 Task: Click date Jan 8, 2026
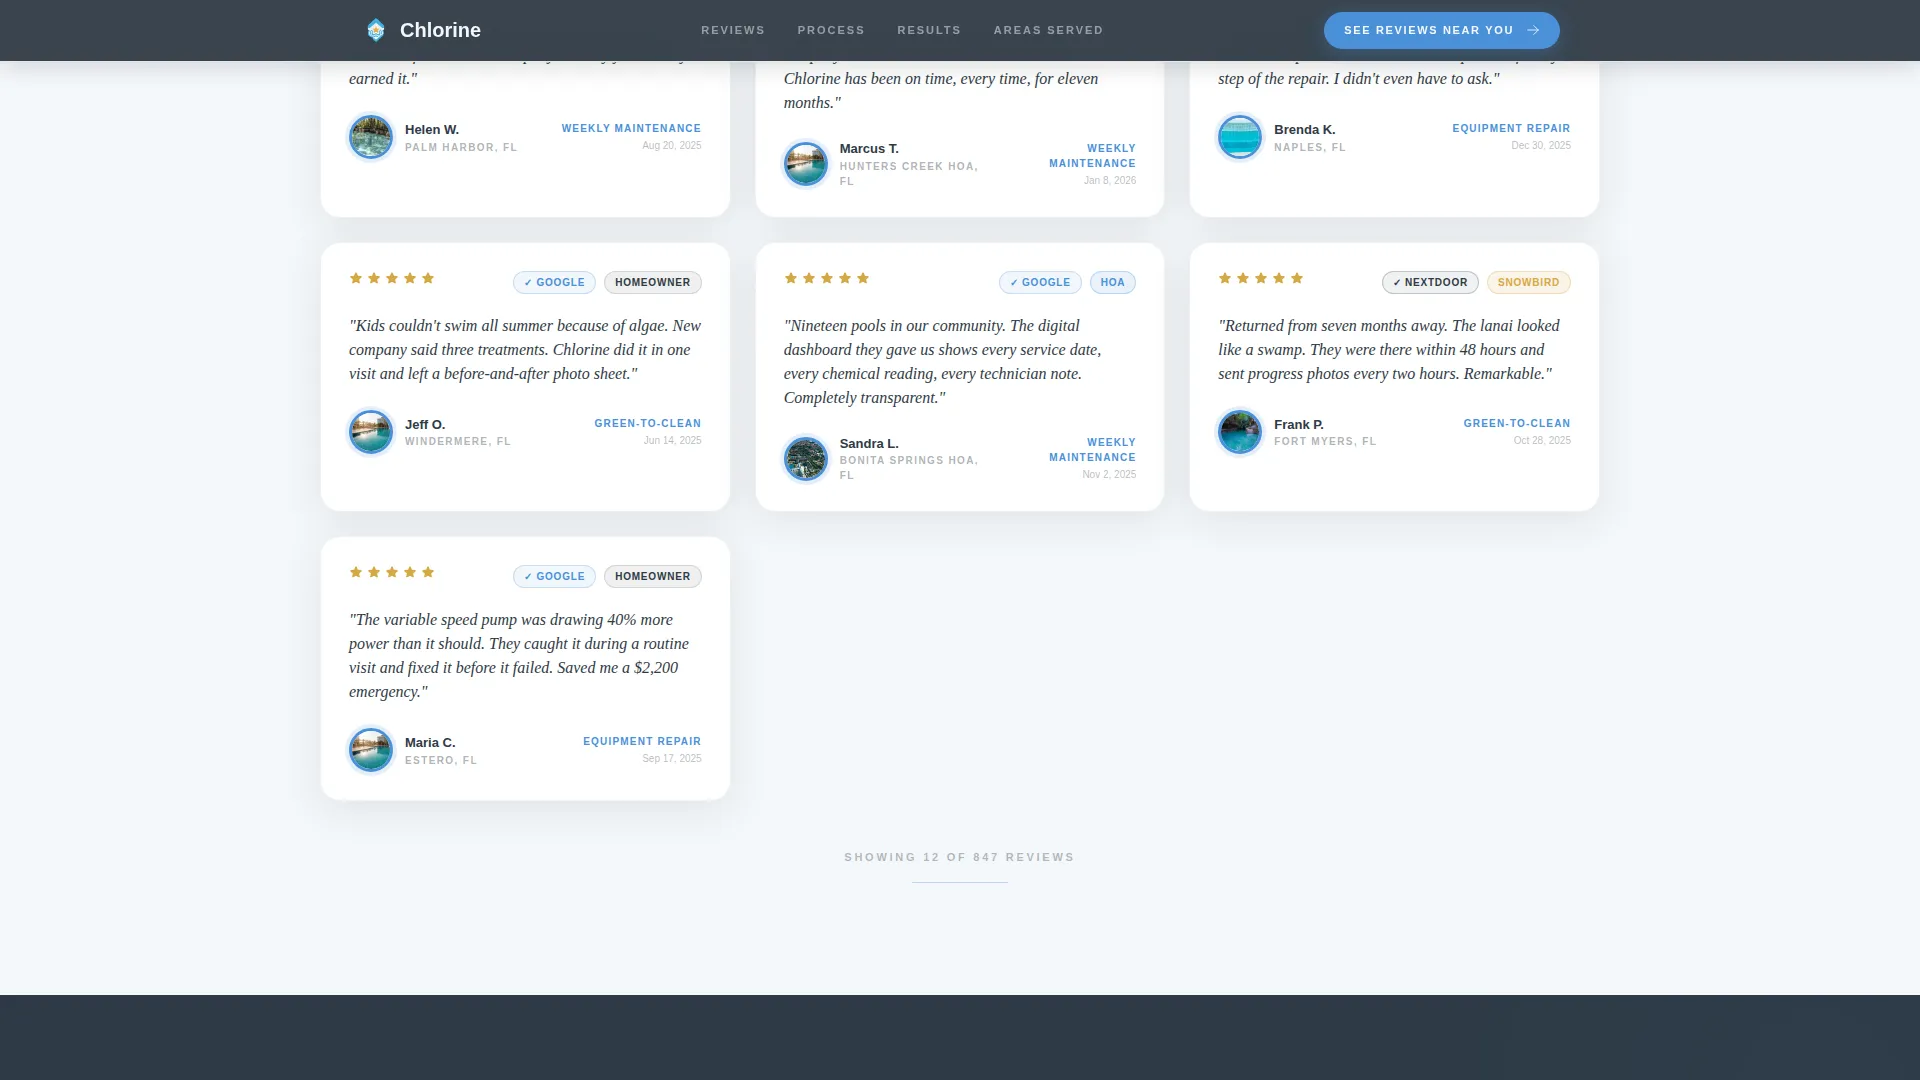pos(1110,180)
